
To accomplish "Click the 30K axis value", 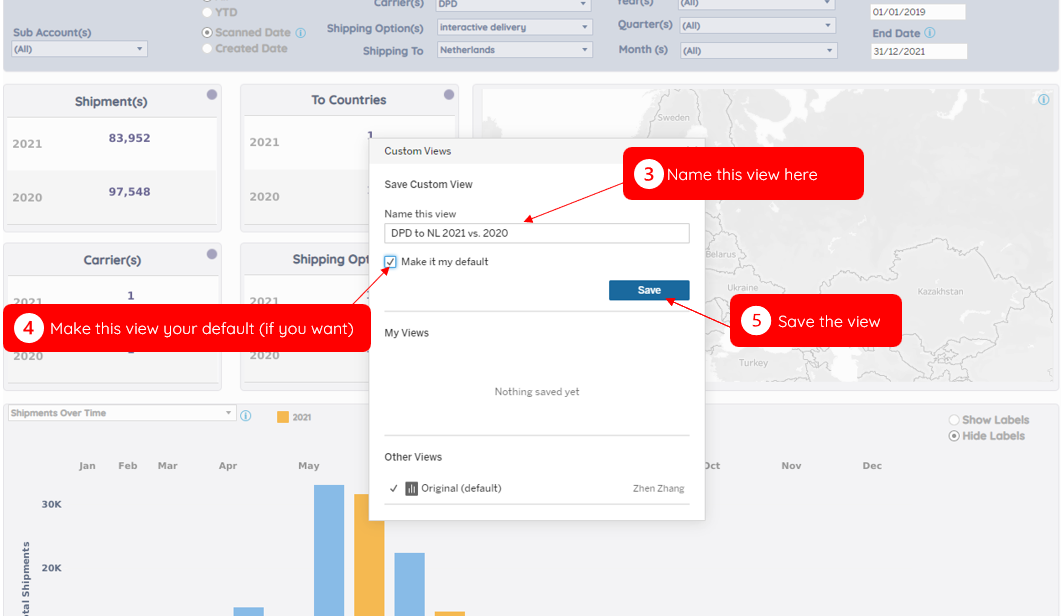I will [x=52, y=505].
